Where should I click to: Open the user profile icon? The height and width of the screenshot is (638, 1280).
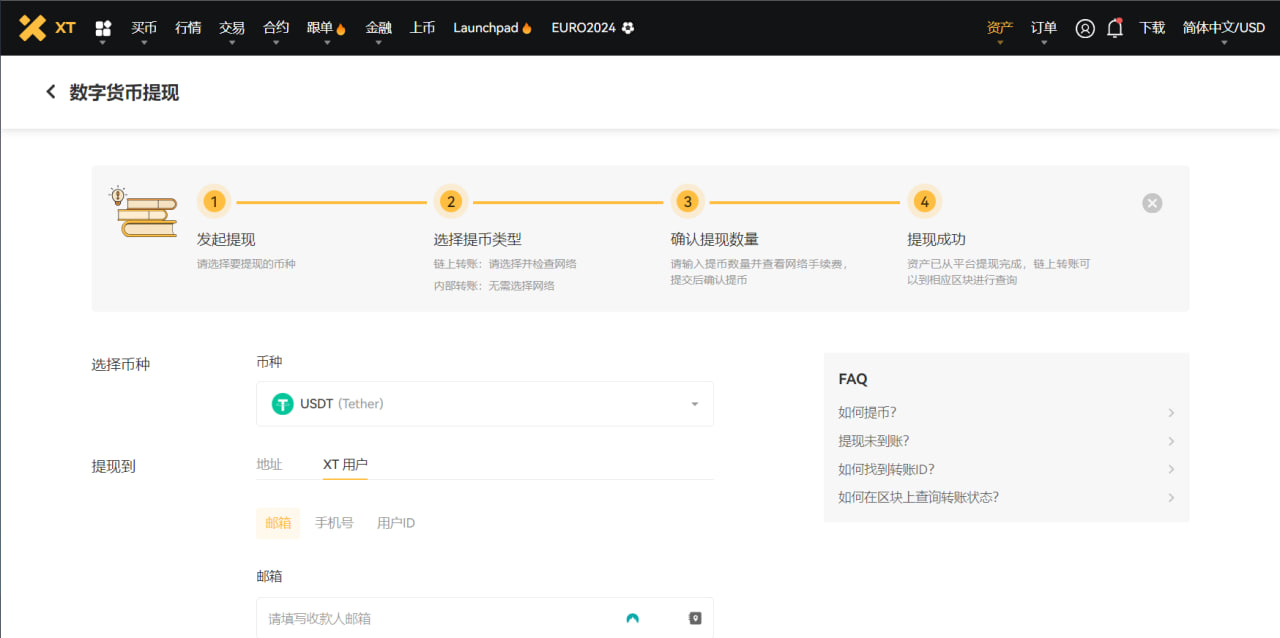[x=1085, y=28]
